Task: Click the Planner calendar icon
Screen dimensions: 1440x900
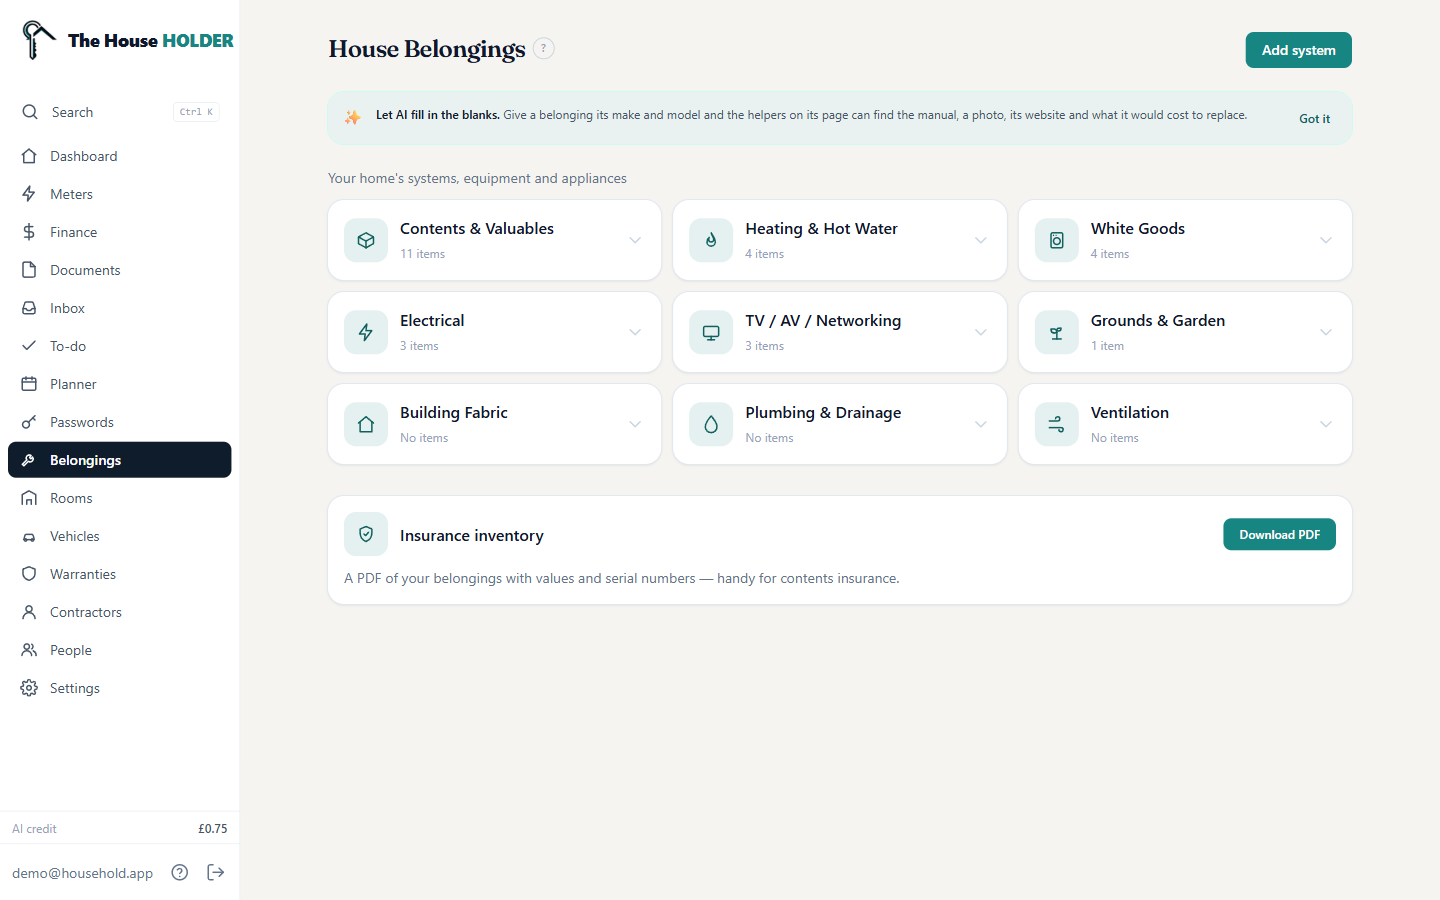Action: click(x=29, y=384)
